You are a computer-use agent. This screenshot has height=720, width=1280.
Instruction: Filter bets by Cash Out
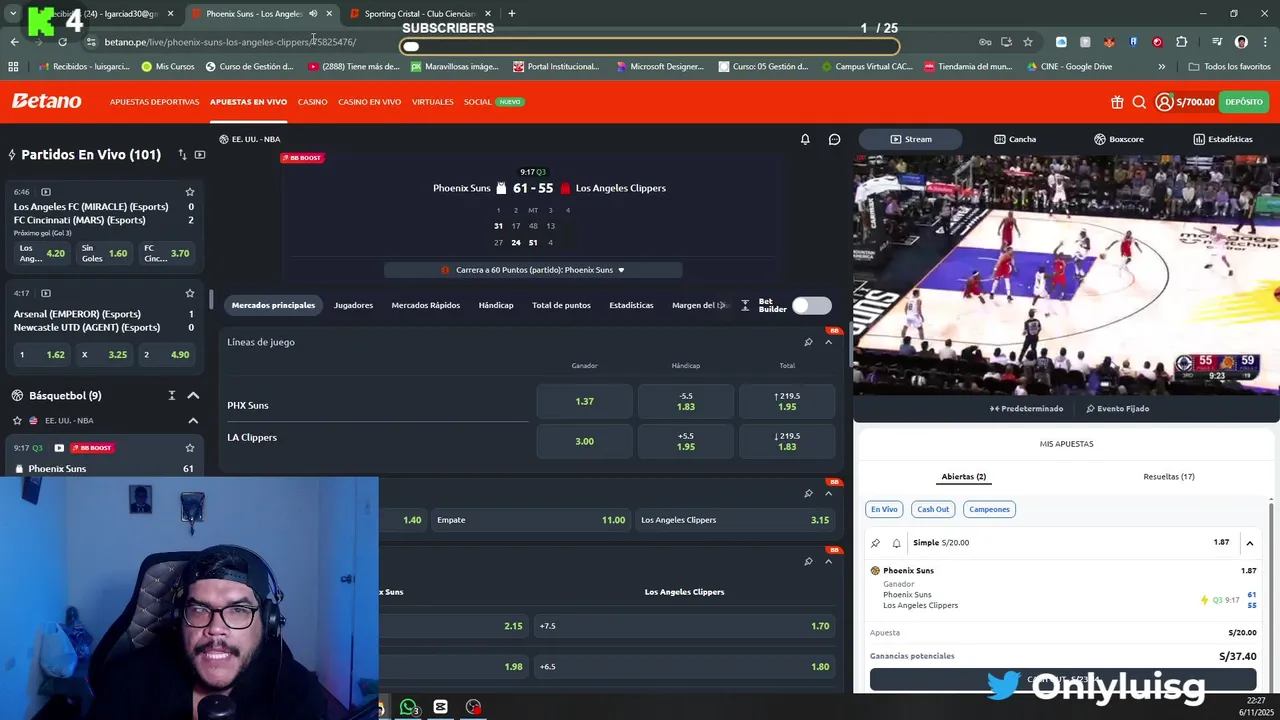tap(933, 509)
